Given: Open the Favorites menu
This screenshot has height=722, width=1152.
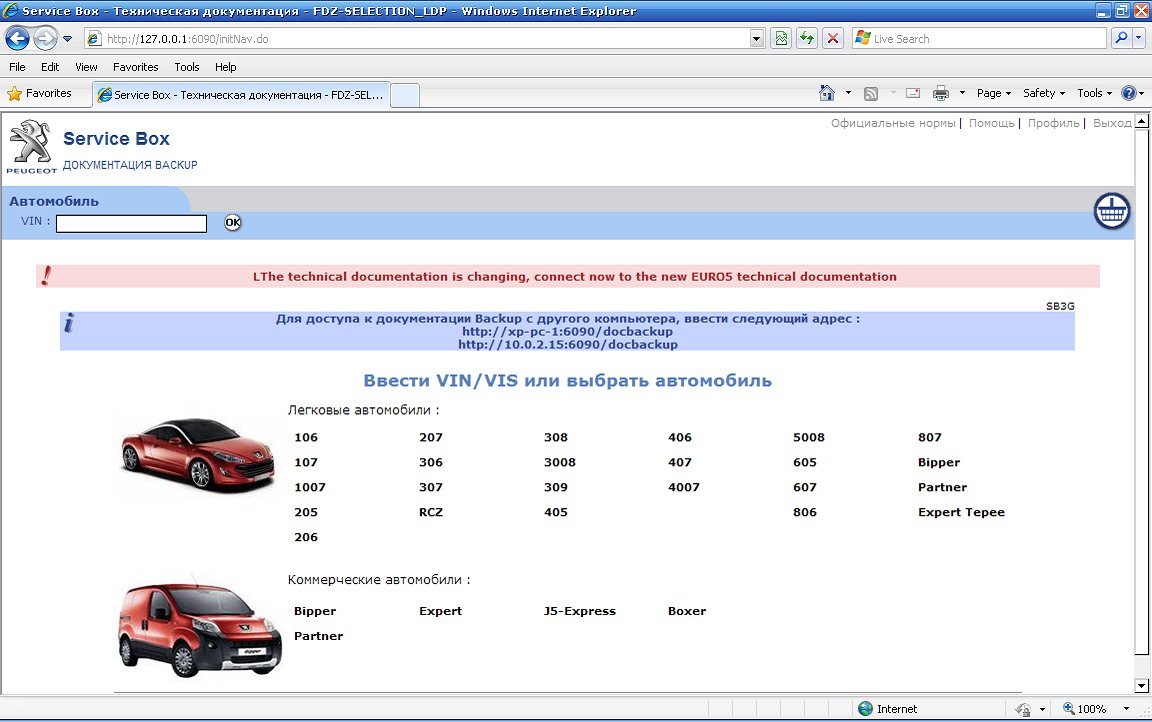Looking at the screenshot, I should (135, 67).
